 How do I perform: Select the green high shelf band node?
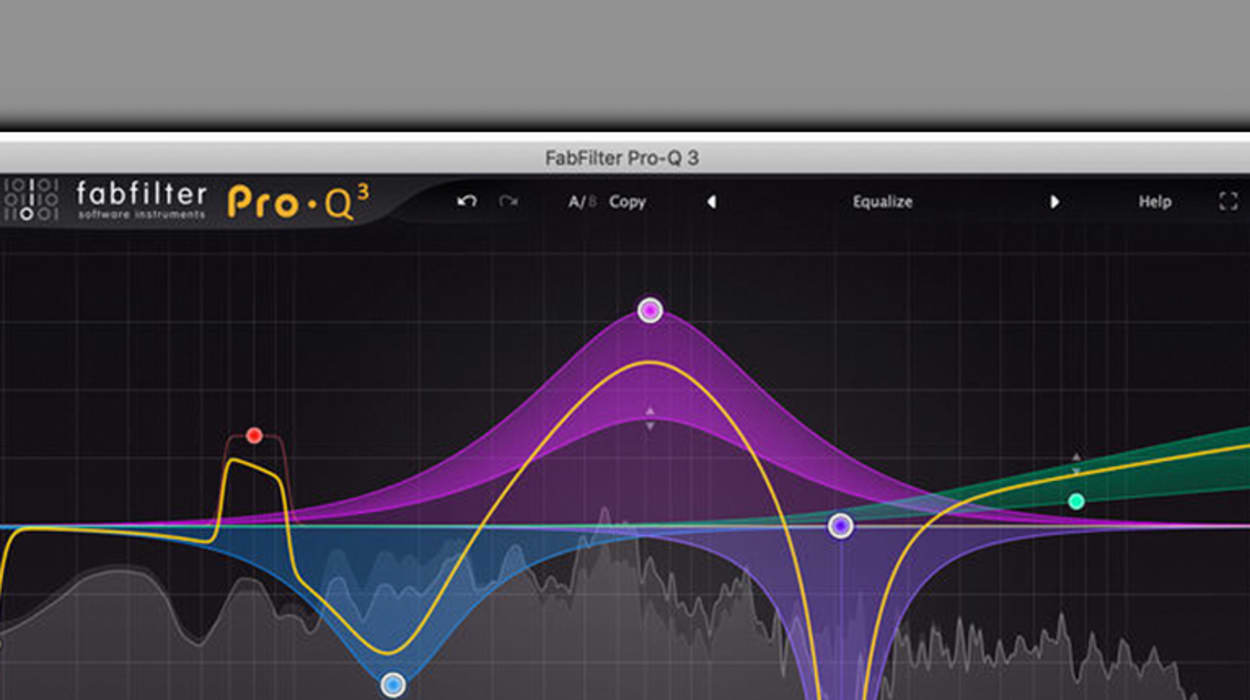[1076, 501]
